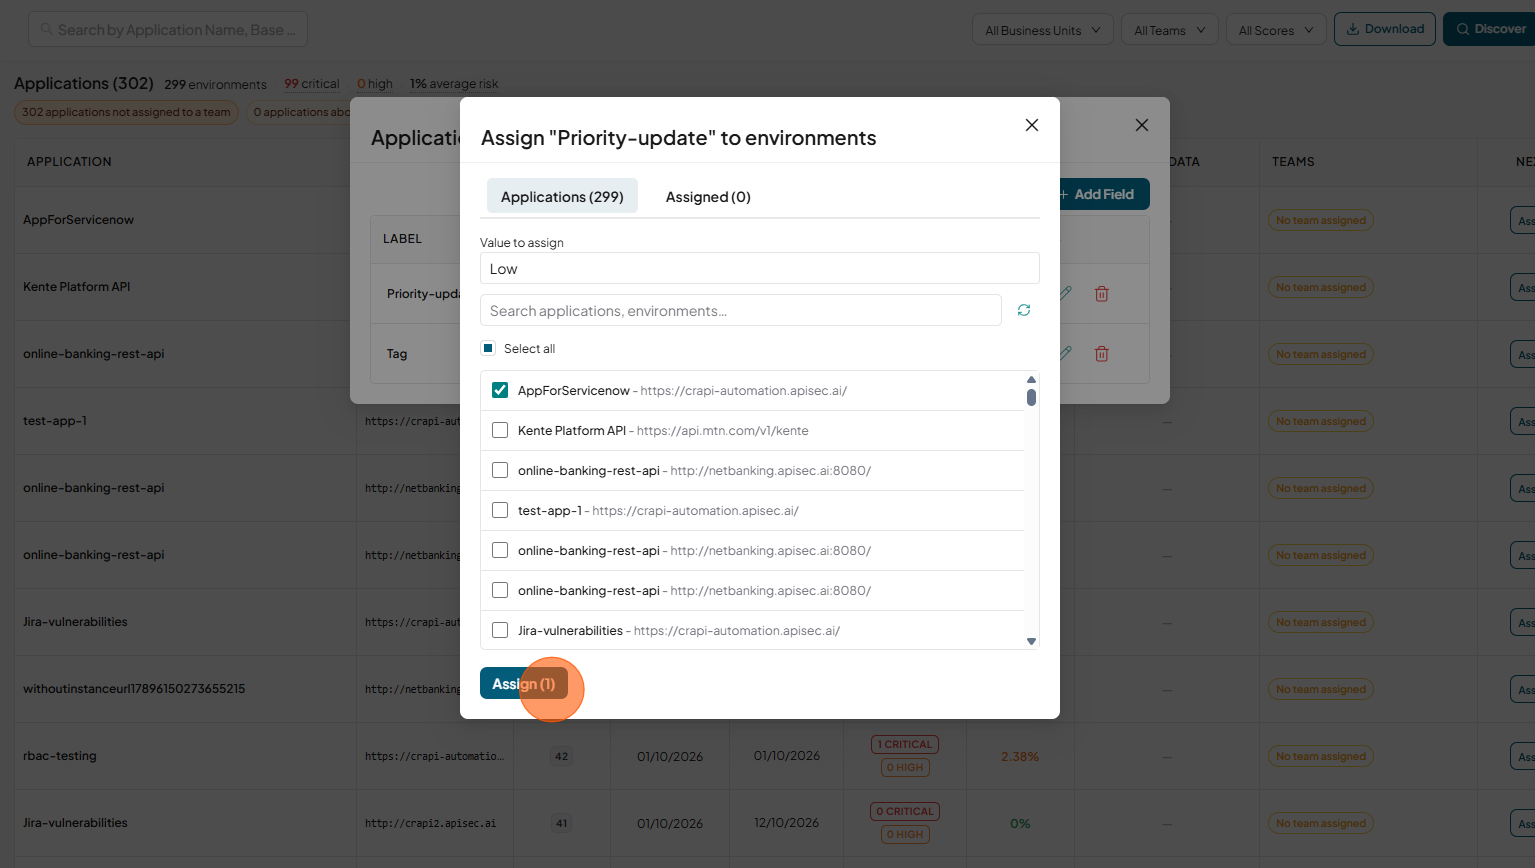This screenshot has width=1535, height=868.
Task: Click the rbac-testing application name
Action: point(60,756)
